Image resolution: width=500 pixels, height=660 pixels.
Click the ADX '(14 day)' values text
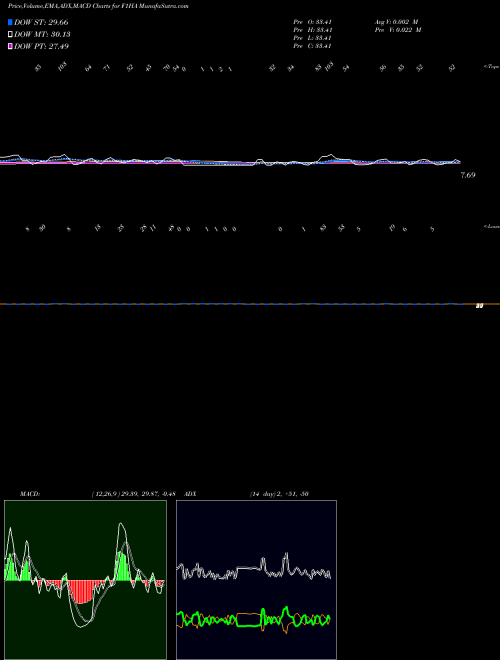pyautogui.click(x=279, y=494)
